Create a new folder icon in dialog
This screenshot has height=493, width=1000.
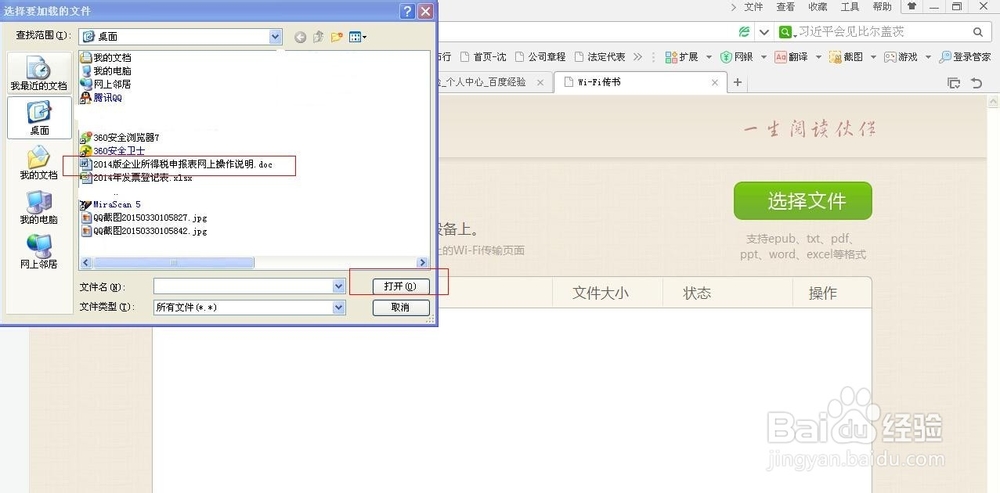coord(337,38)
